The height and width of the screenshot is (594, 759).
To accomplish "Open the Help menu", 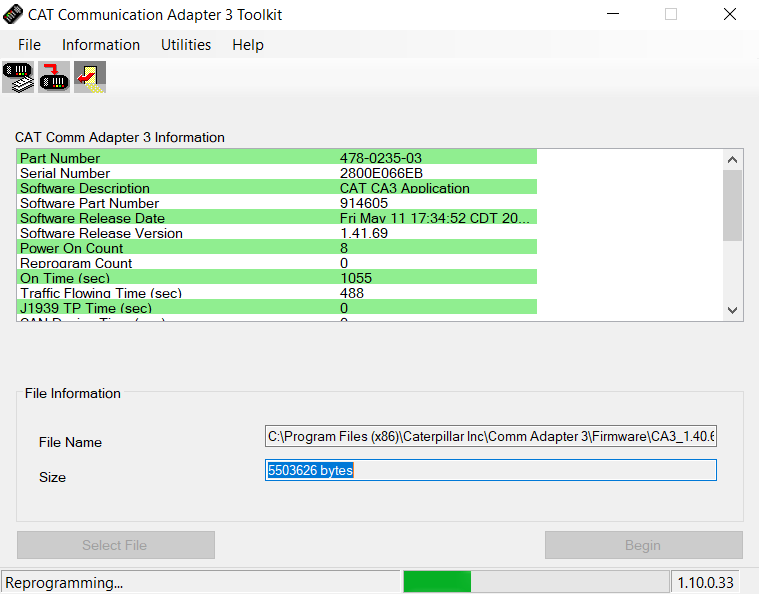I will [x=248, y=45].
